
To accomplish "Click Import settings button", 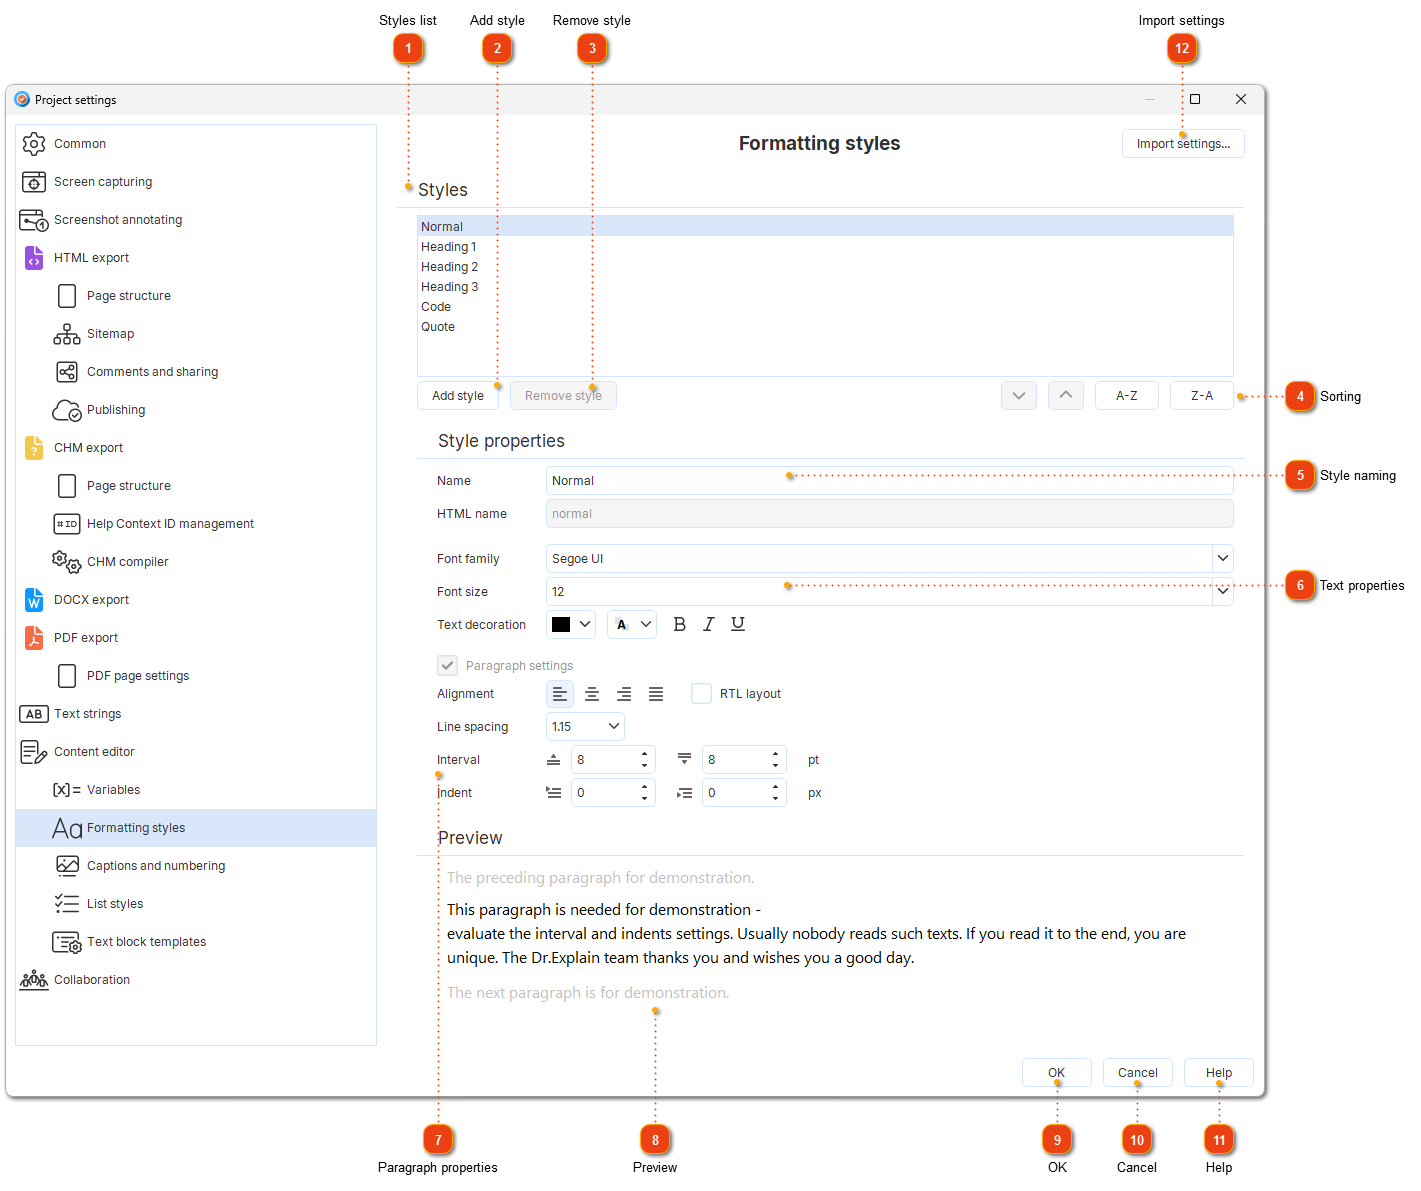I will coord(1183,144).
